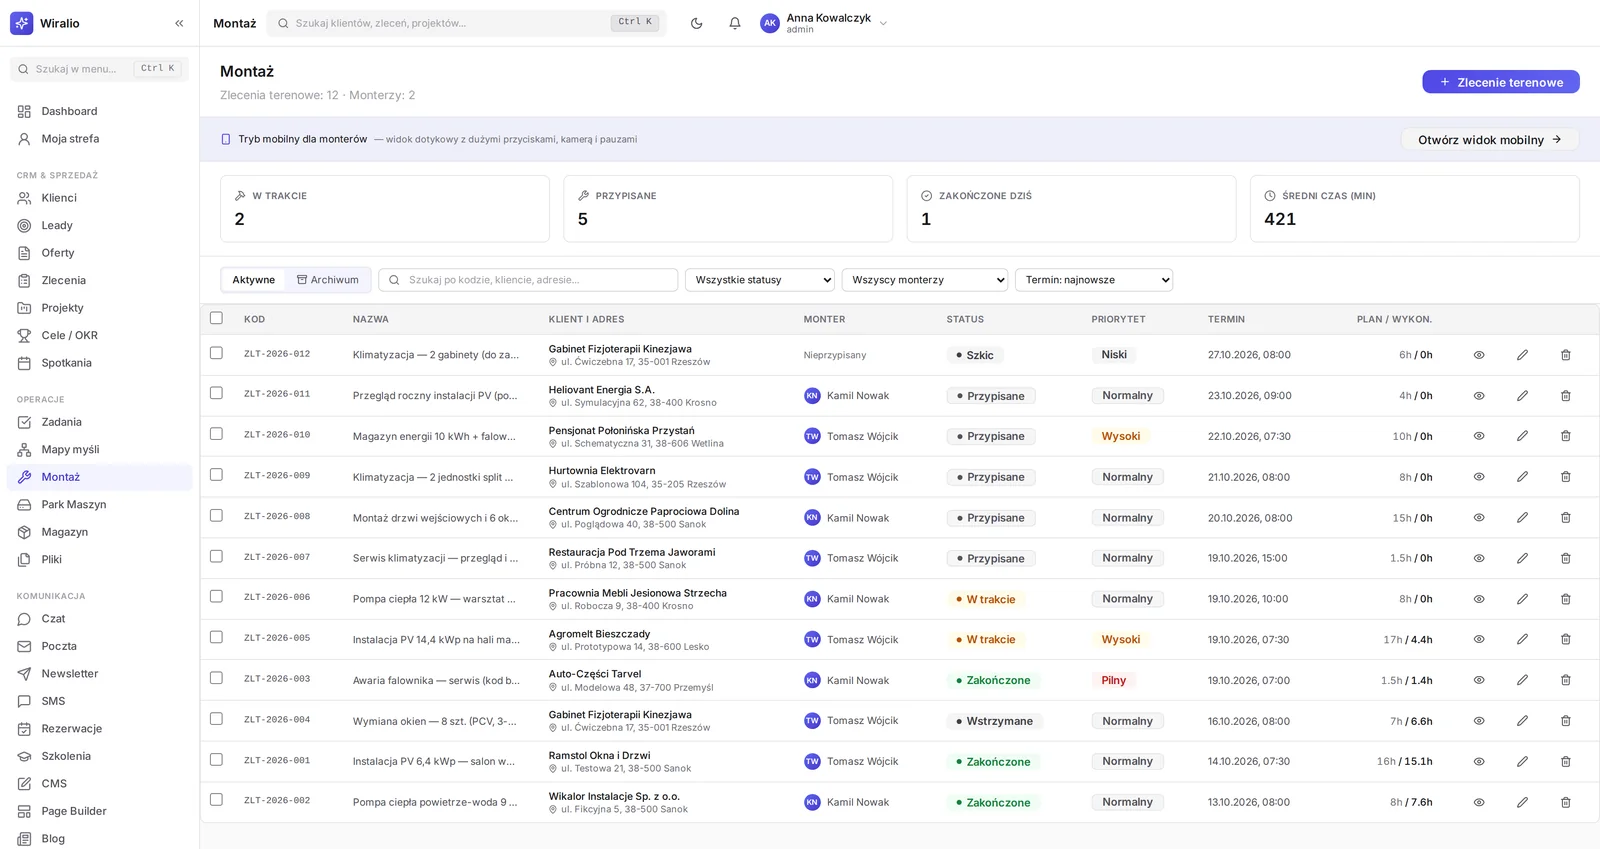Click the Szukaj w menu field
This screenshot has width=1600, height=849.
tap(99, 69)
